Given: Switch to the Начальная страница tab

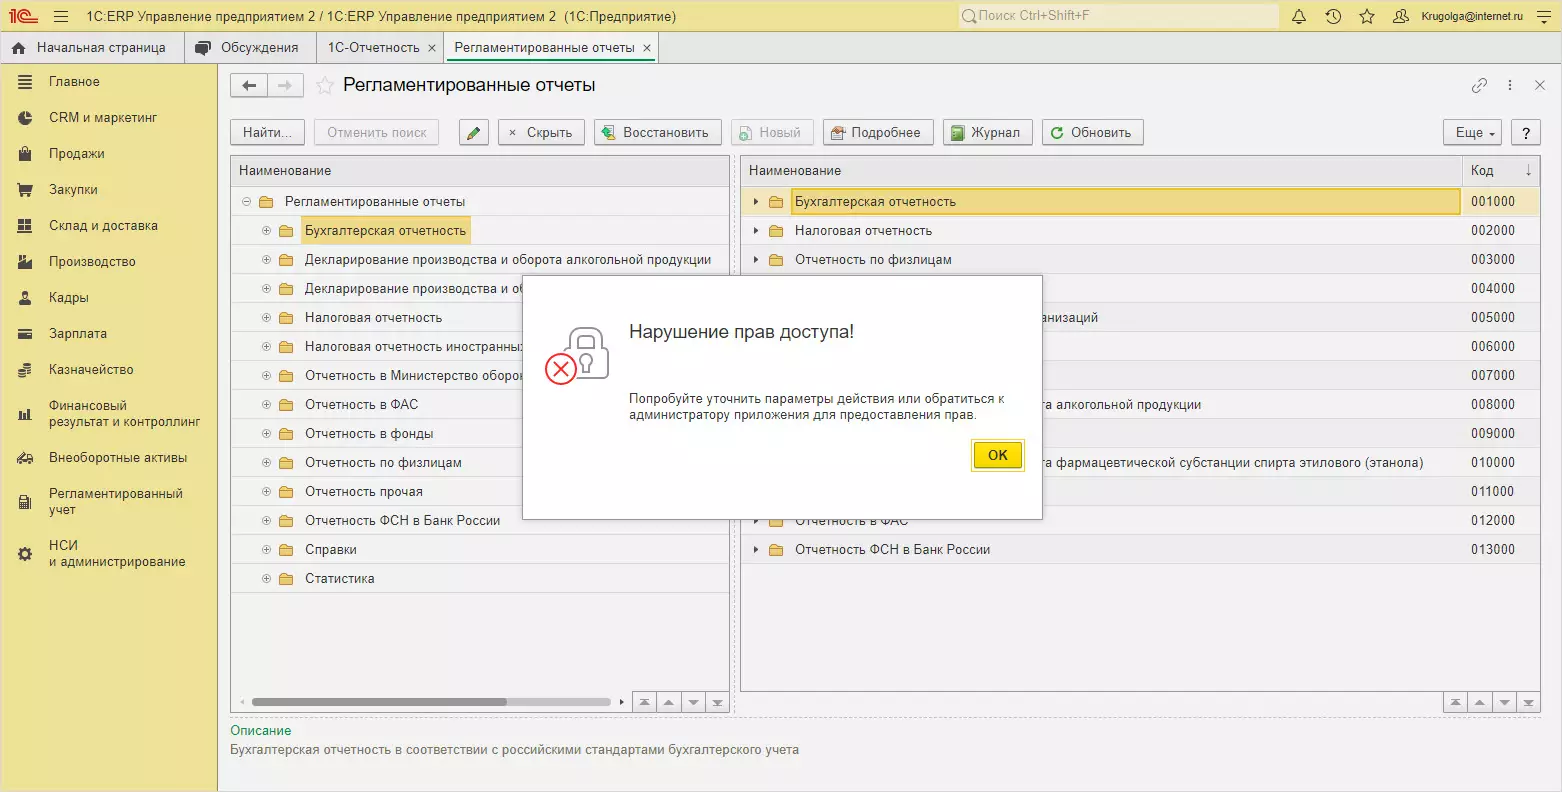Looking at the screenshot, I should [x=90, y=48].
